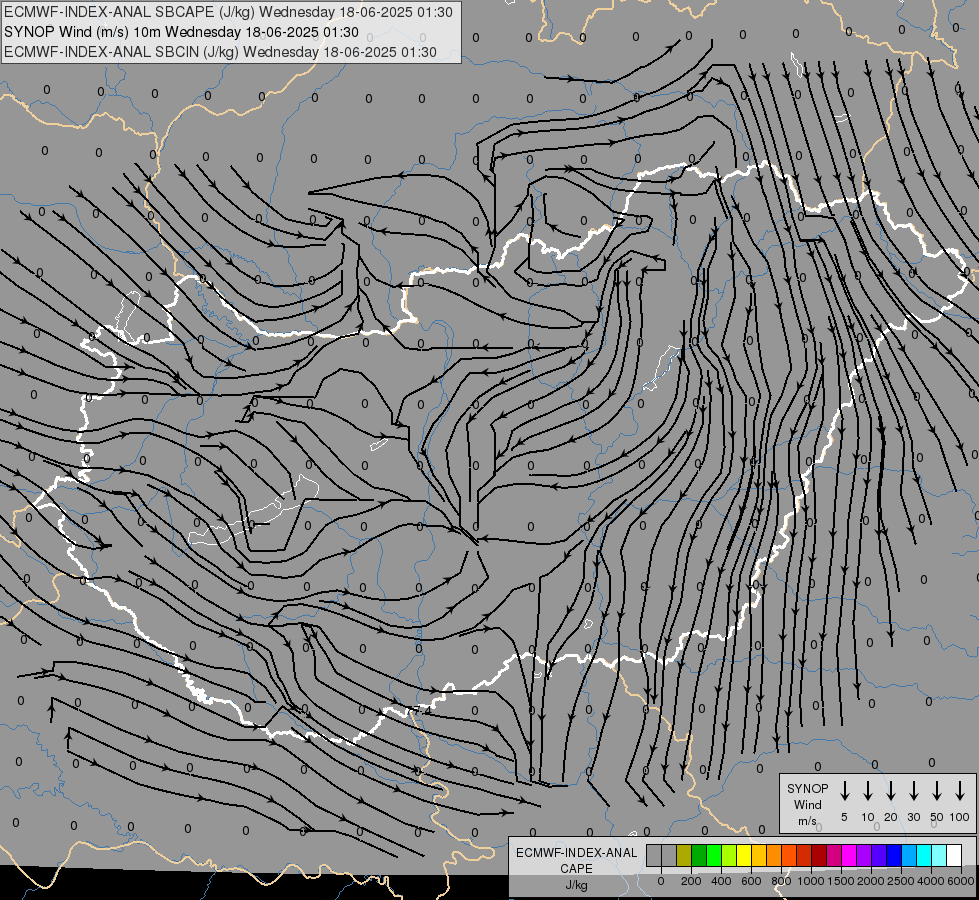Click the '10' wind speed legend label
979x900 pixels.
tap(868, 817)
